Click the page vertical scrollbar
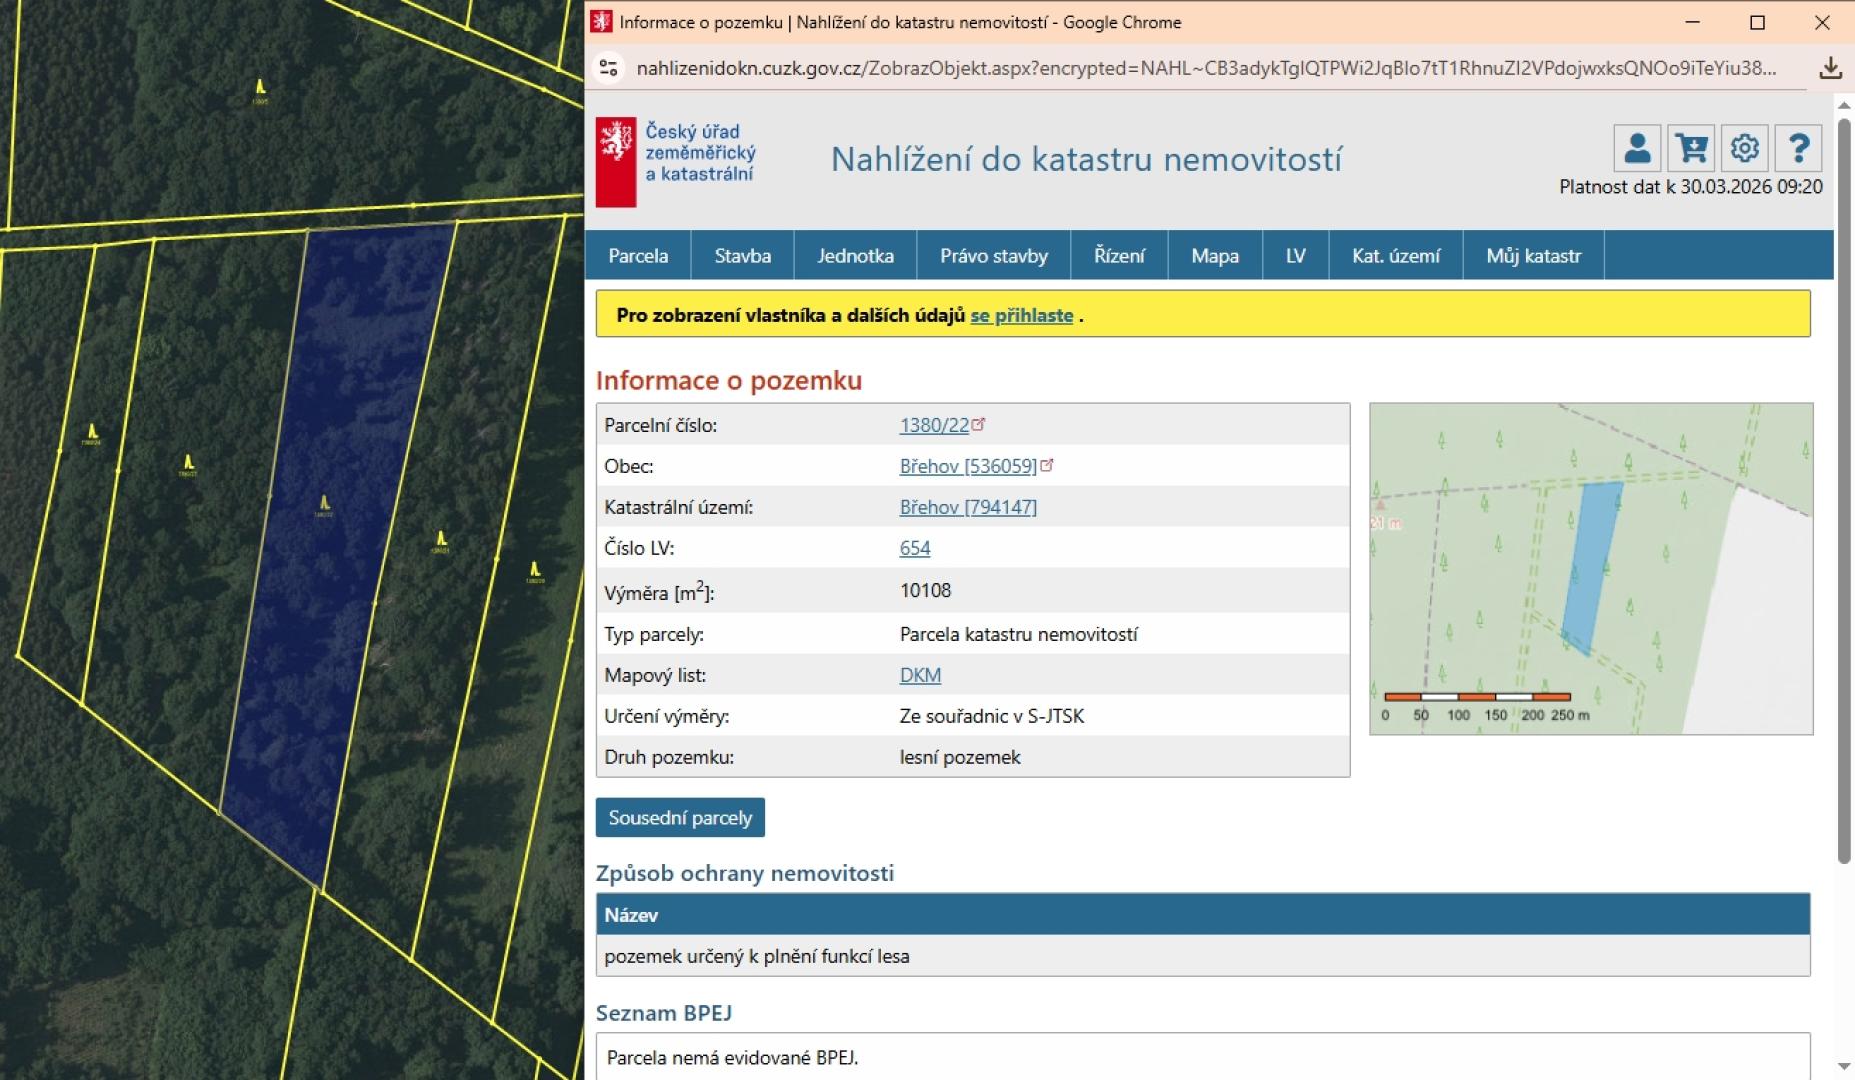The height and width of the screenshot is (1080, 1855). tap(1844, 500)
